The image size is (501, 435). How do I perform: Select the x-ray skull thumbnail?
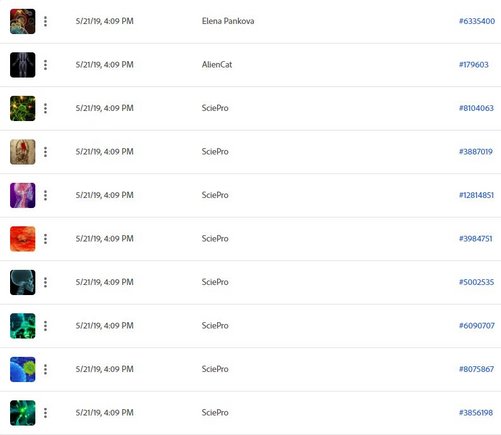(23, 282)
